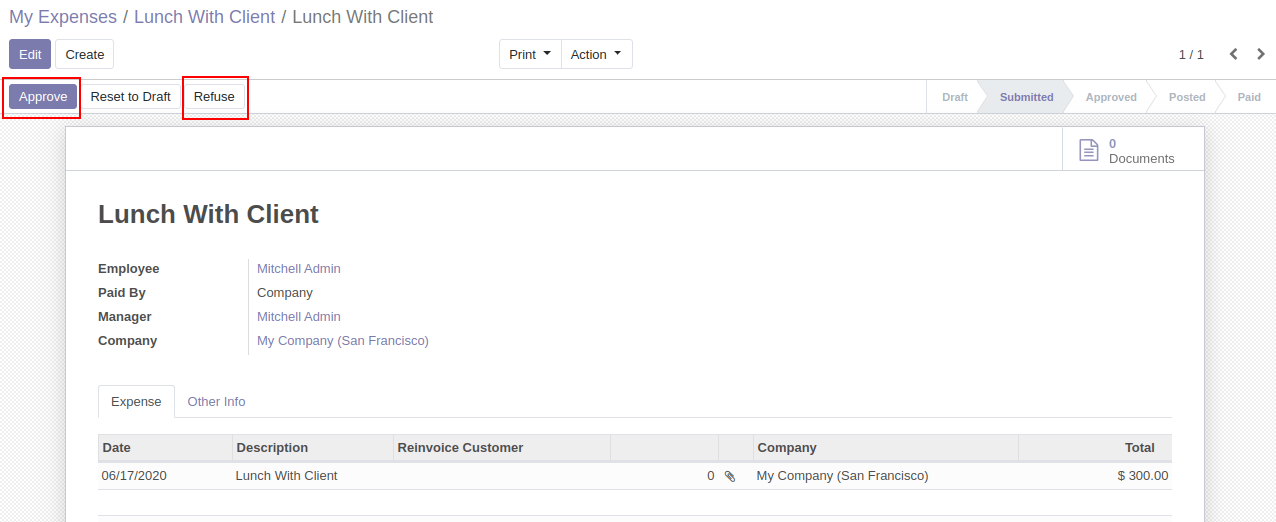1276x522 pixels.
Task: Open the Print dropdown
Action: tap(530, 54)
